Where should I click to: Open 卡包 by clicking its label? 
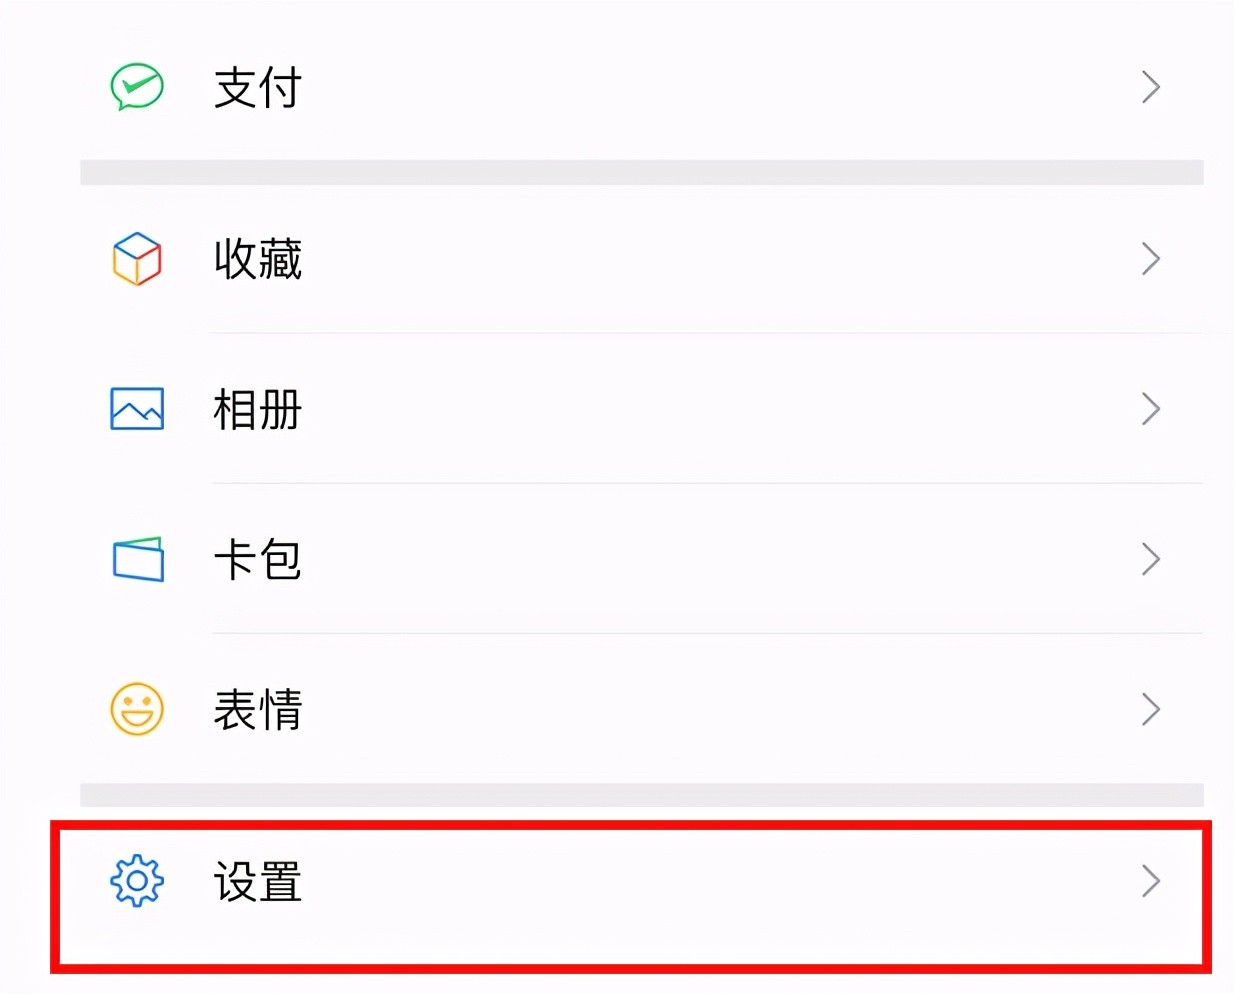coord(256,560)
